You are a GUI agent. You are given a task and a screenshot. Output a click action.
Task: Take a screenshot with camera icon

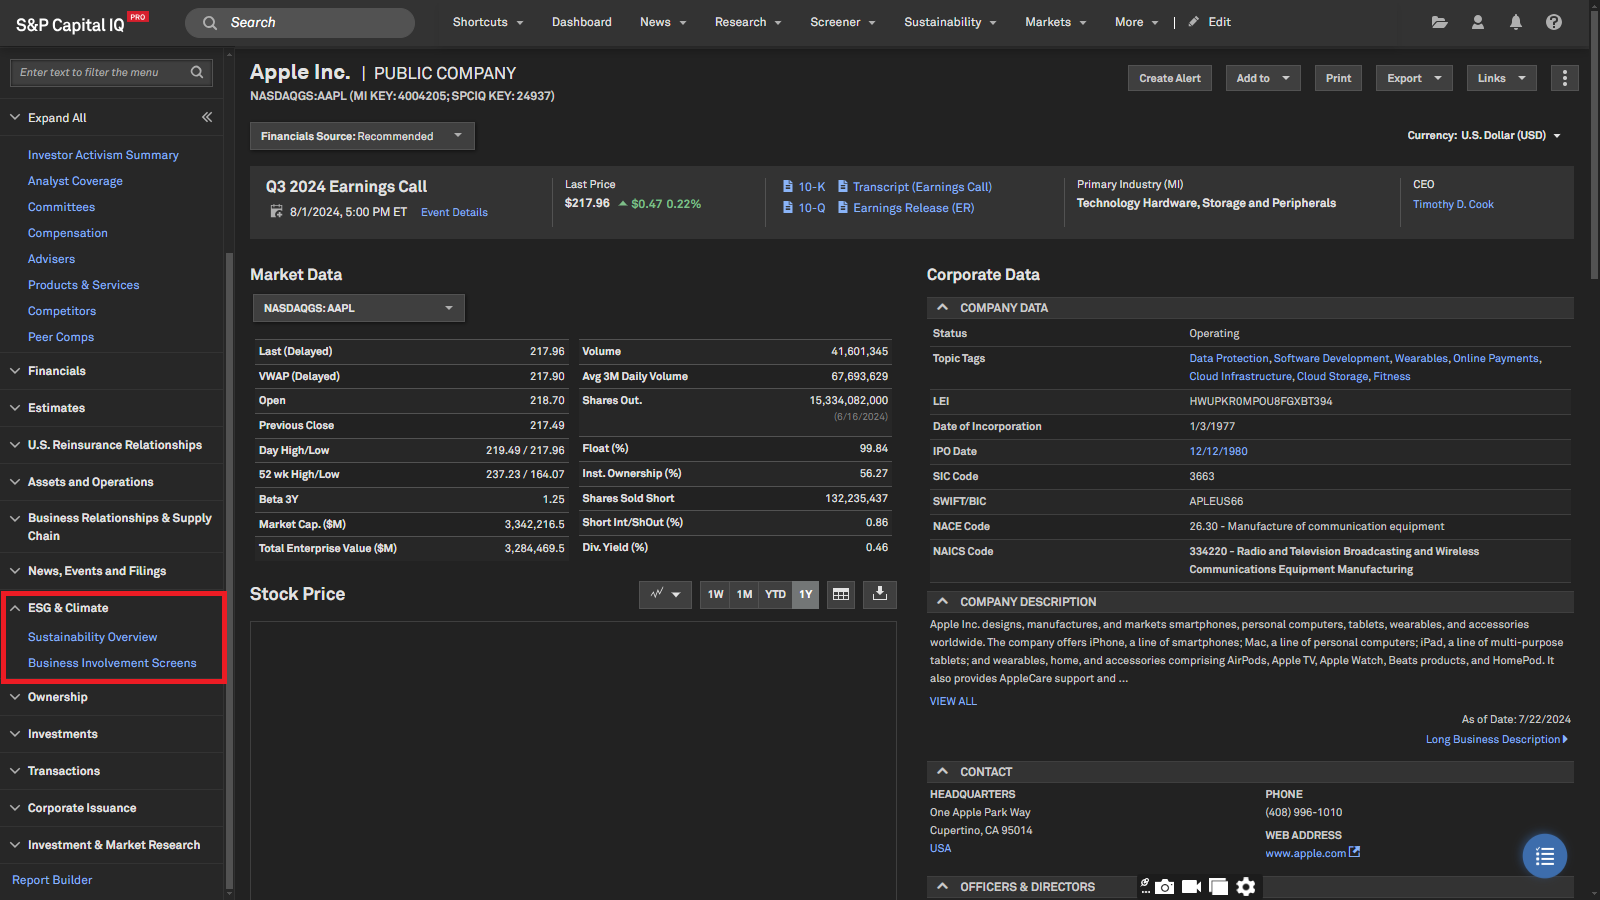point(1165,887)
